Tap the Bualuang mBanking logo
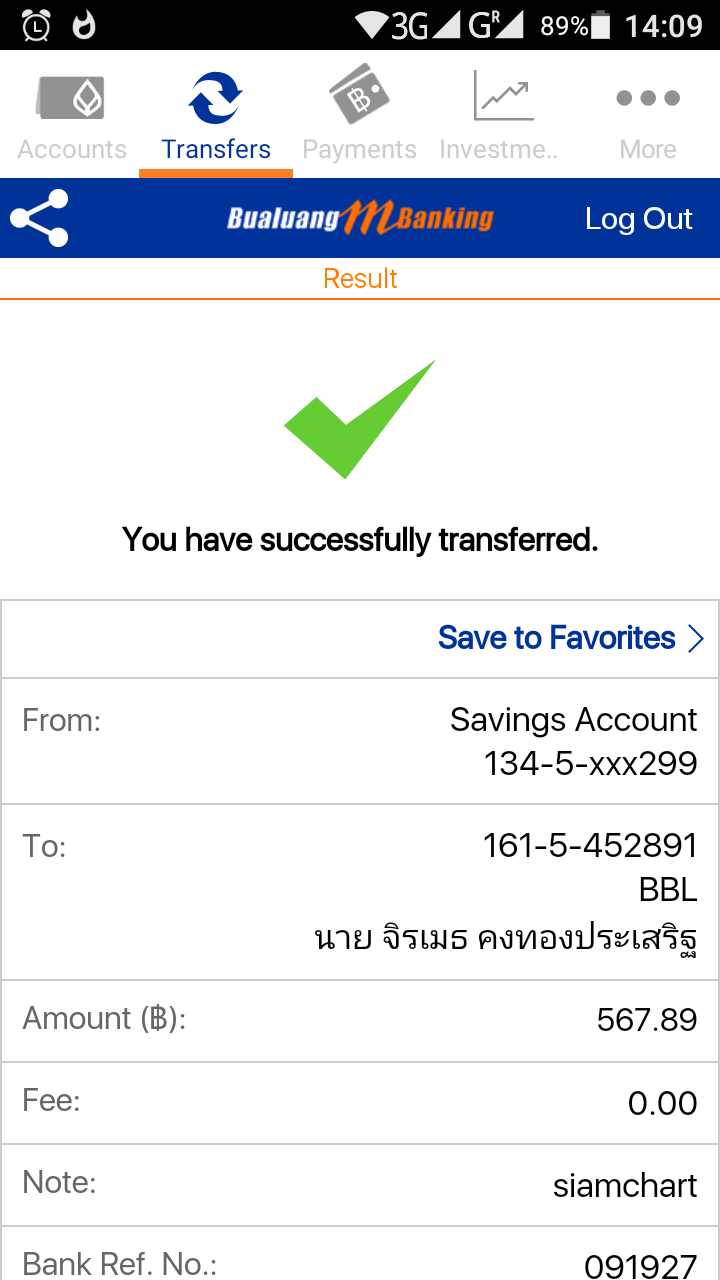Image resolution: width=720 pixels, height=1280 pixels. pos(360,218)
